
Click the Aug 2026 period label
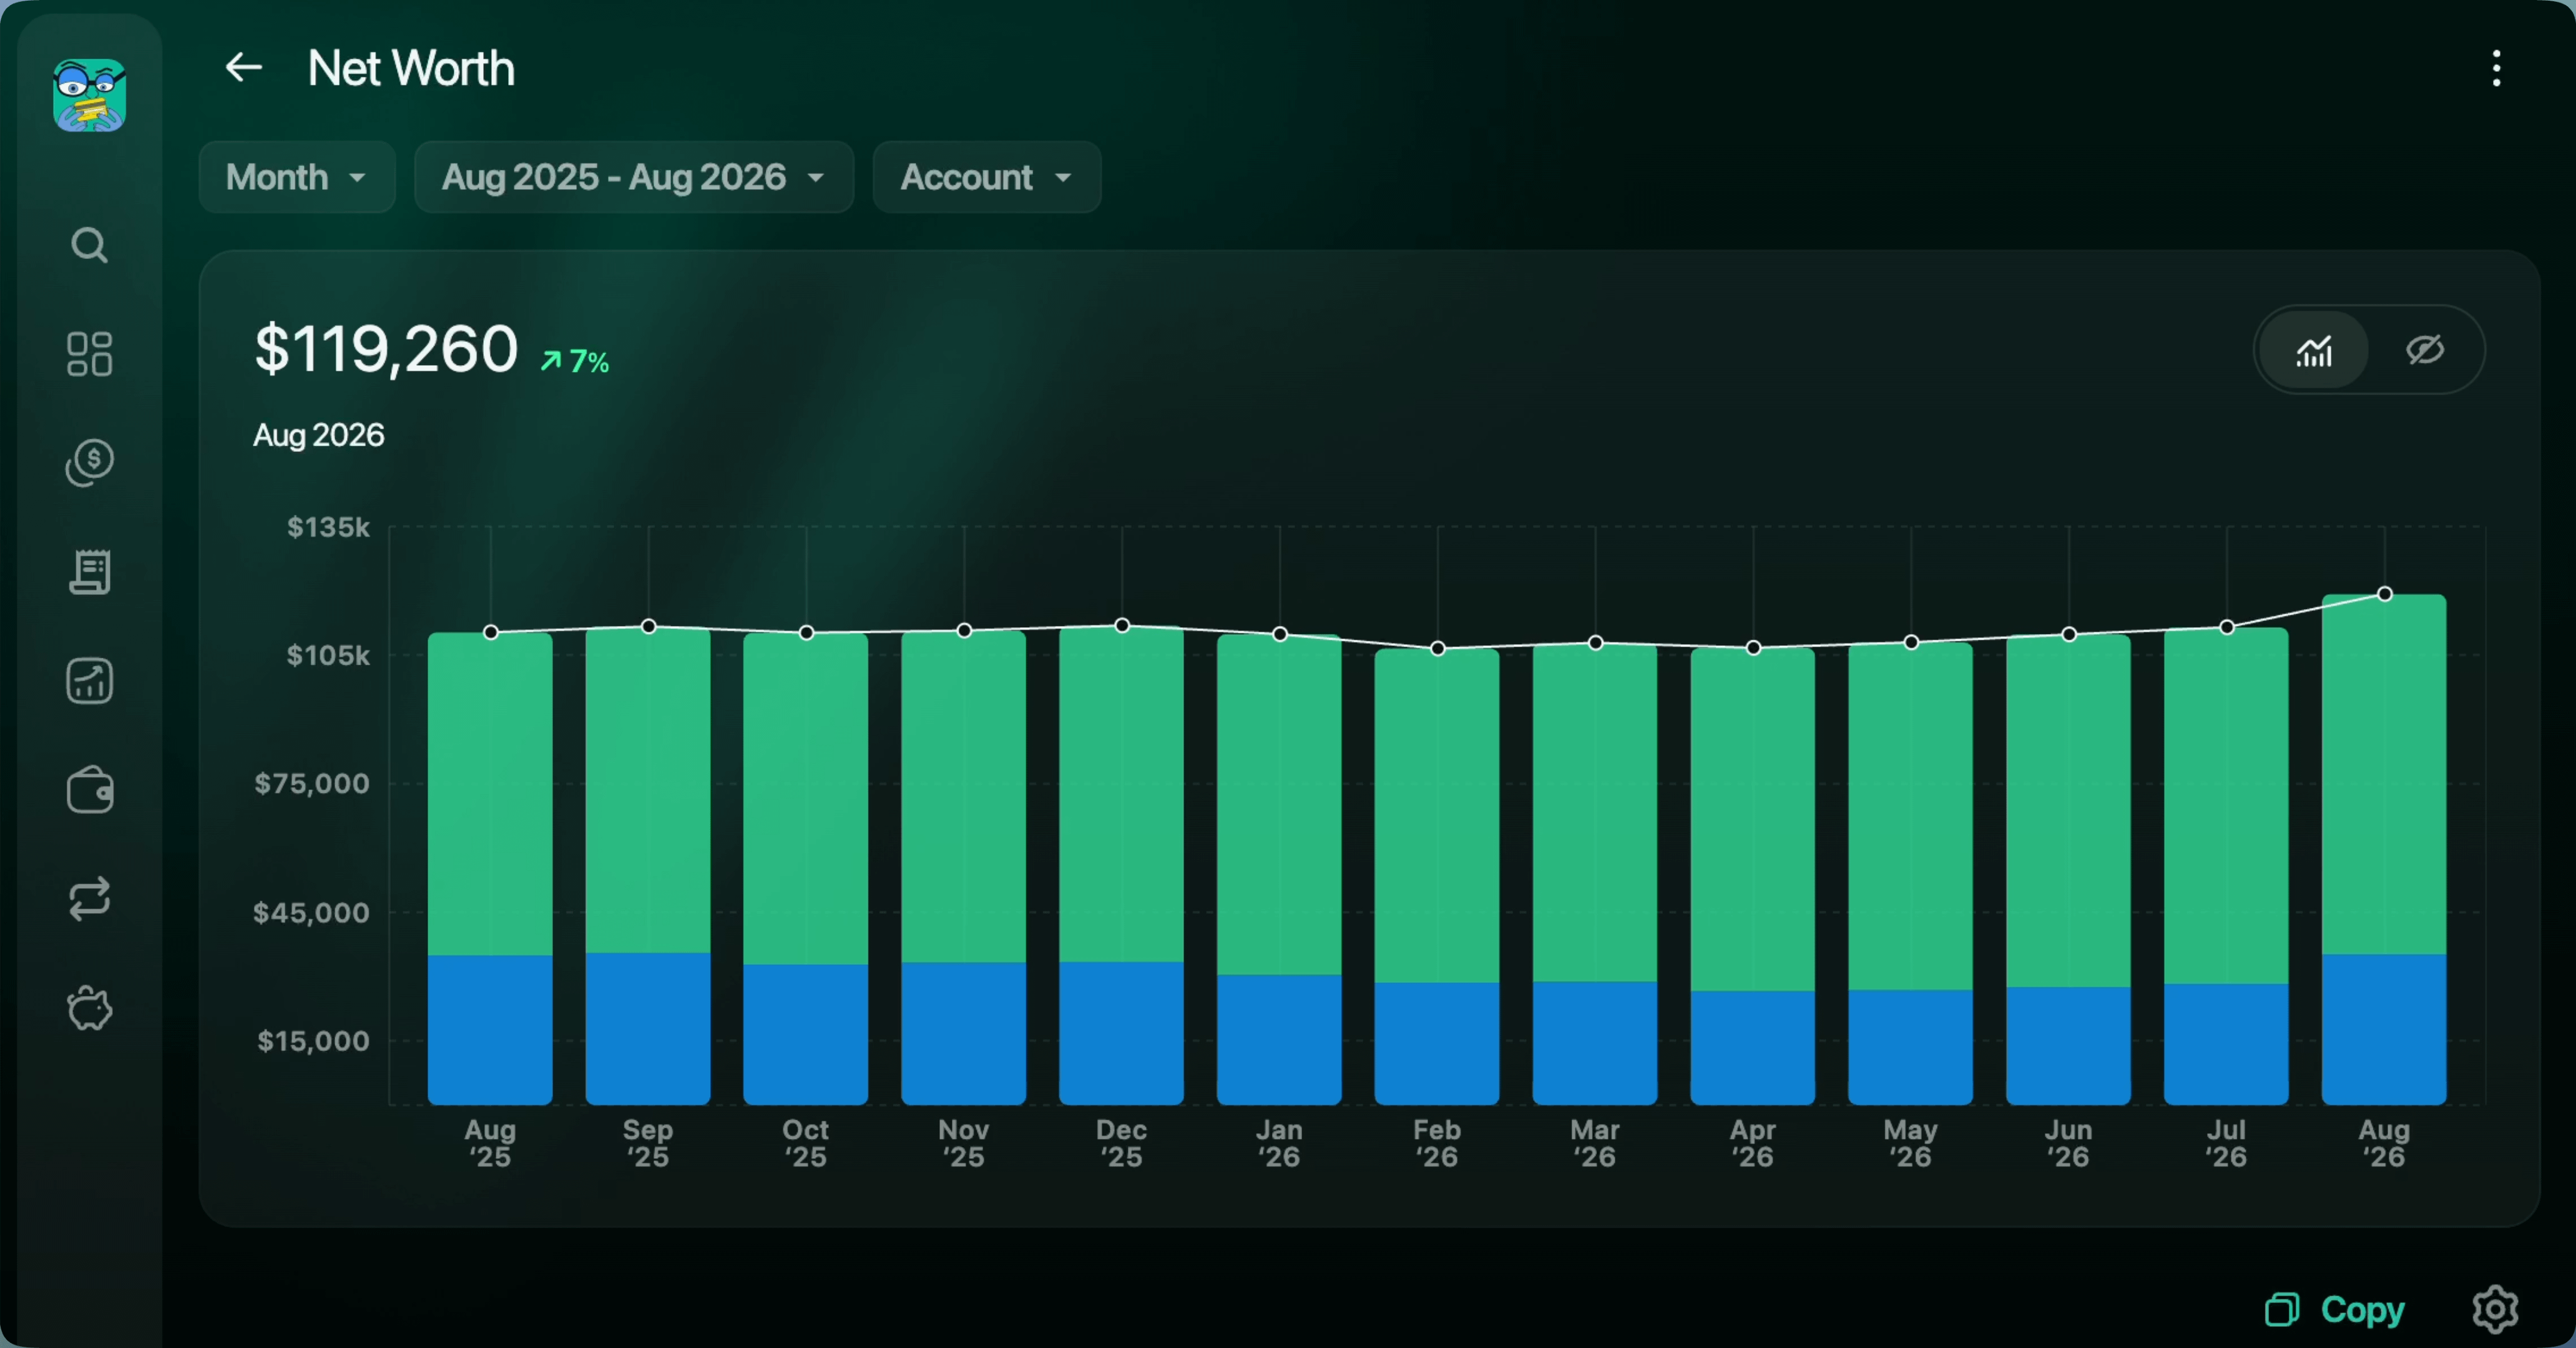(318, 435)
